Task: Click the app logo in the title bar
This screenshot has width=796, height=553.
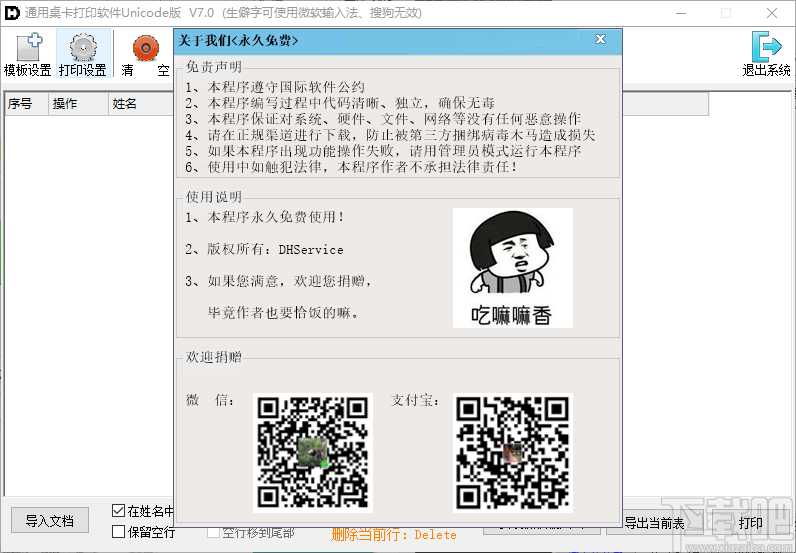Action: coord(12,13)
